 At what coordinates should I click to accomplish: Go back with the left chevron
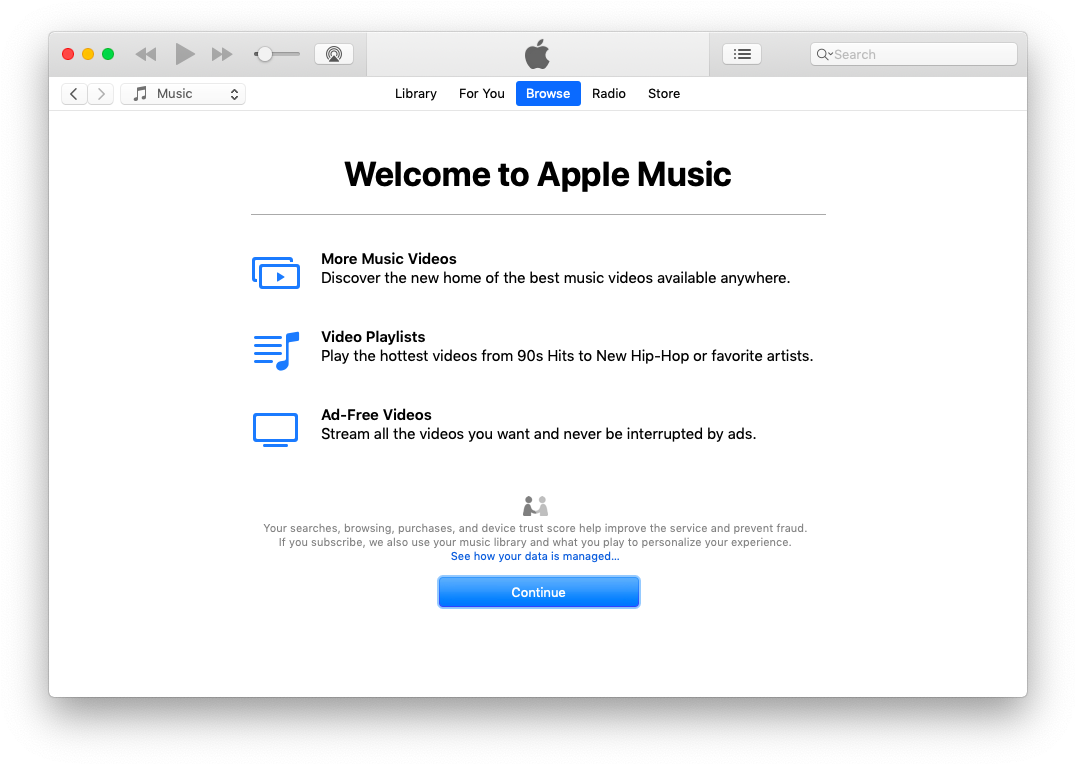pyautogui.click(x=74, y=94)
